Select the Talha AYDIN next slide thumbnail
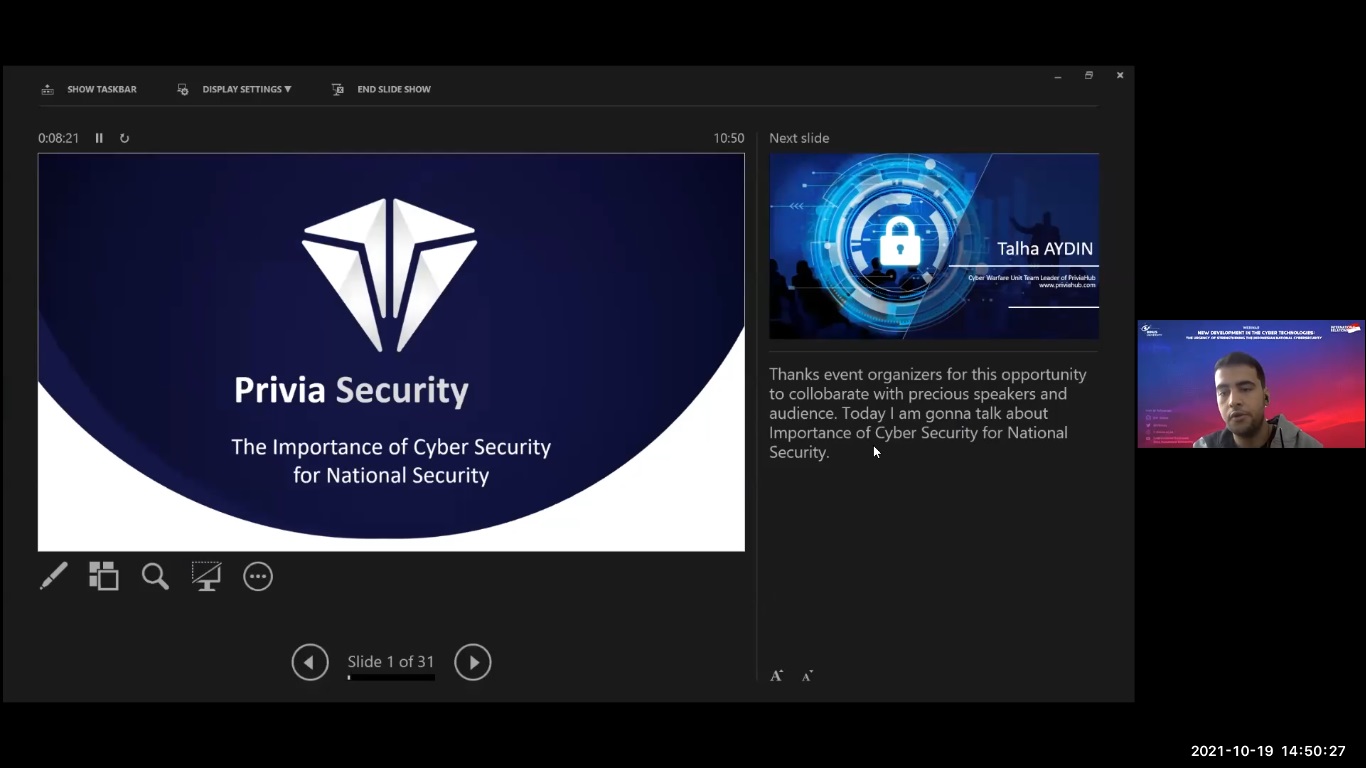Viewport: 1366px width, 768px height. (933, 246)
